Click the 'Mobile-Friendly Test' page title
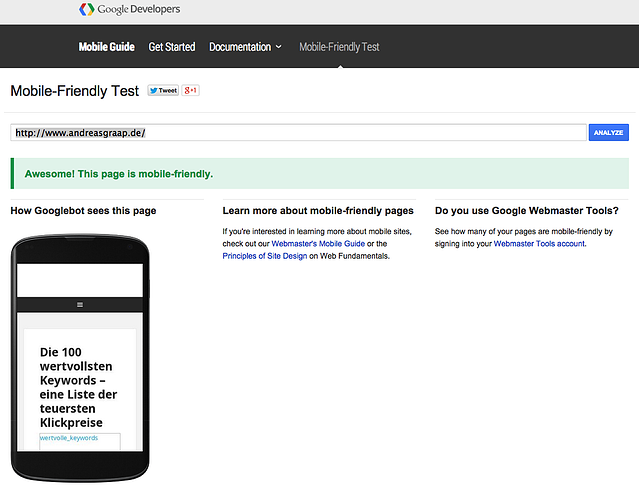This screenshot has width=639, height=490. (x=75, y=90)
